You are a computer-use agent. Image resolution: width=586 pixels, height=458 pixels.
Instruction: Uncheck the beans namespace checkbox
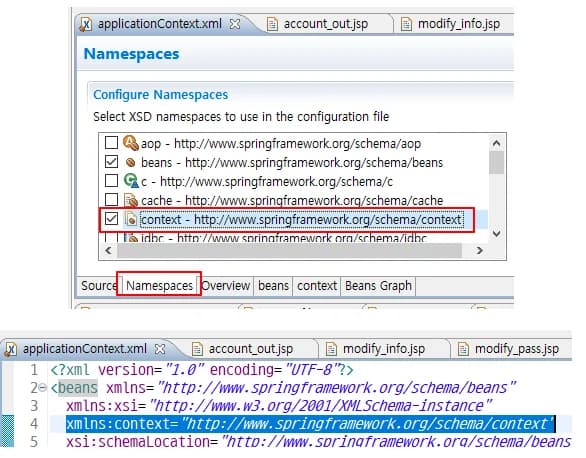[x=111, y=162]
